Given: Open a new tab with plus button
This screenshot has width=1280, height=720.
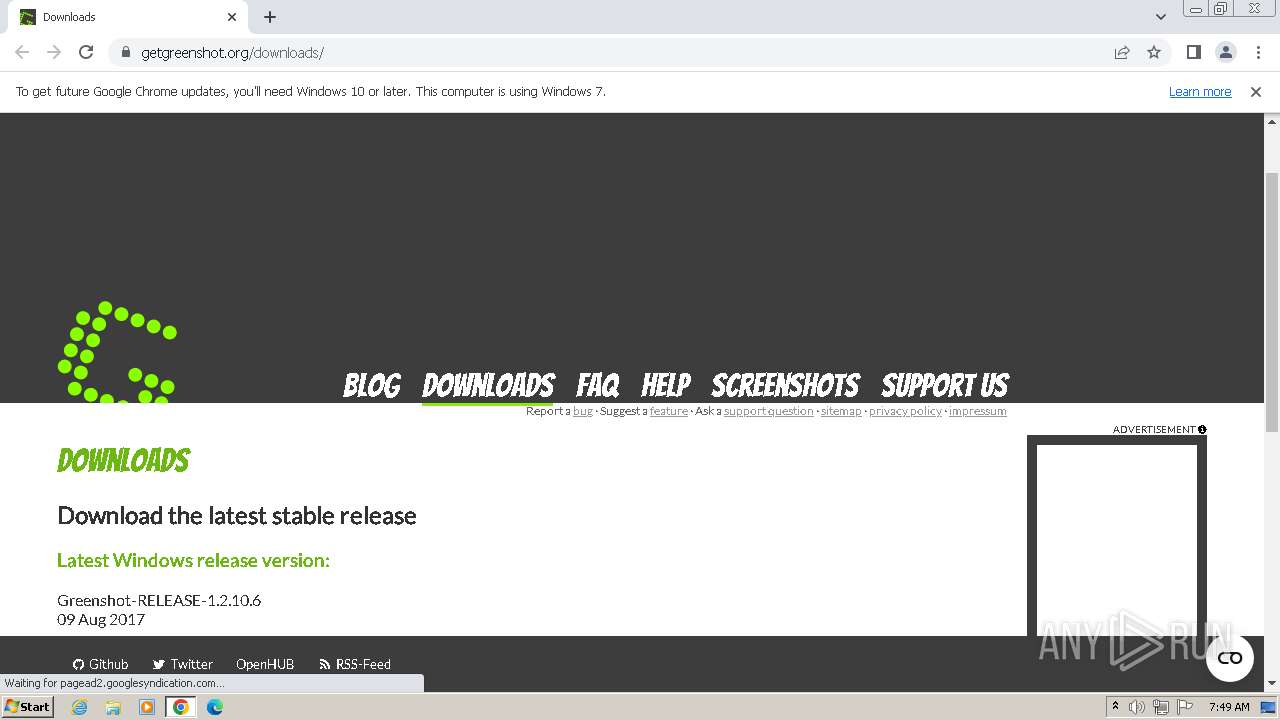Looking at the screenshot, I should coord(270,17).
